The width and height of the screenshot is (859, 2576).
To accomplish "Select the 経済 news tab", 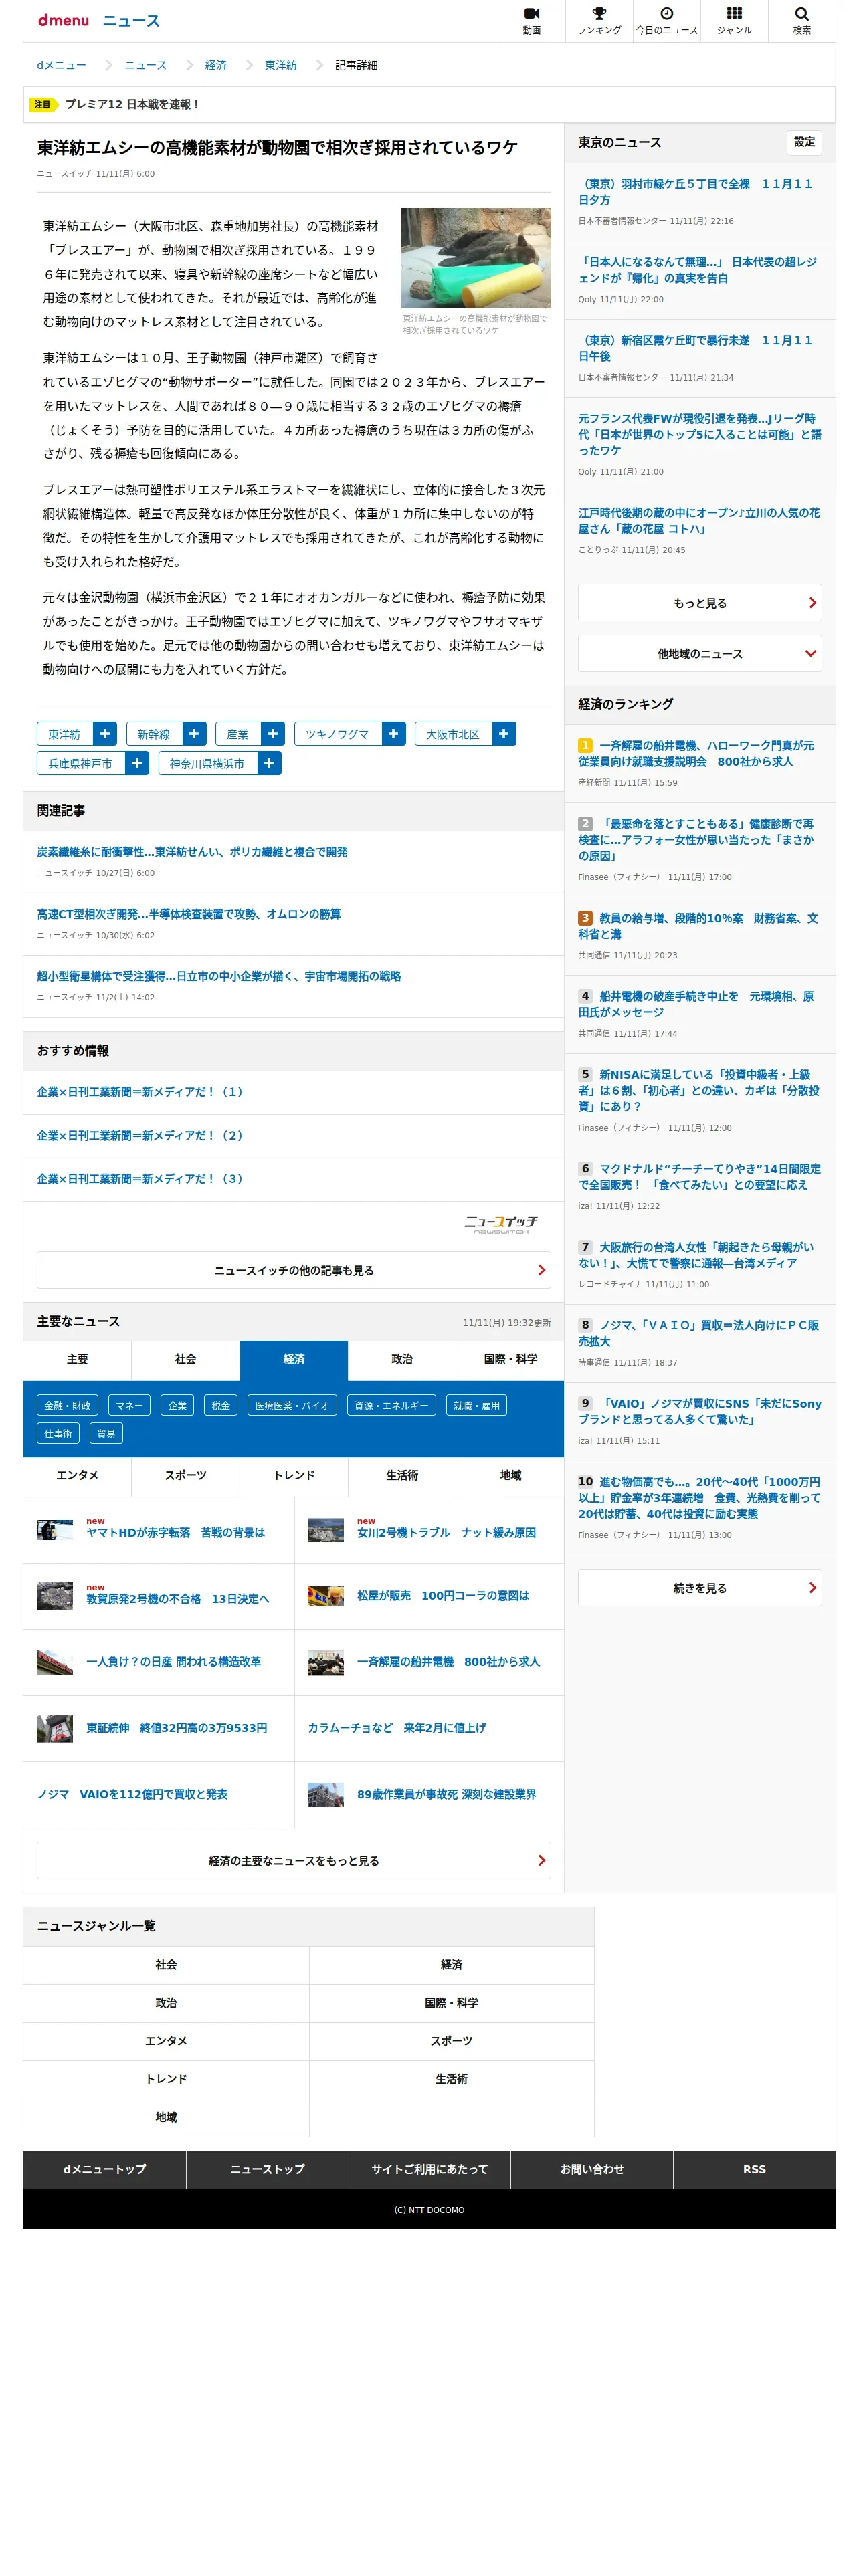I will 294,1359.
